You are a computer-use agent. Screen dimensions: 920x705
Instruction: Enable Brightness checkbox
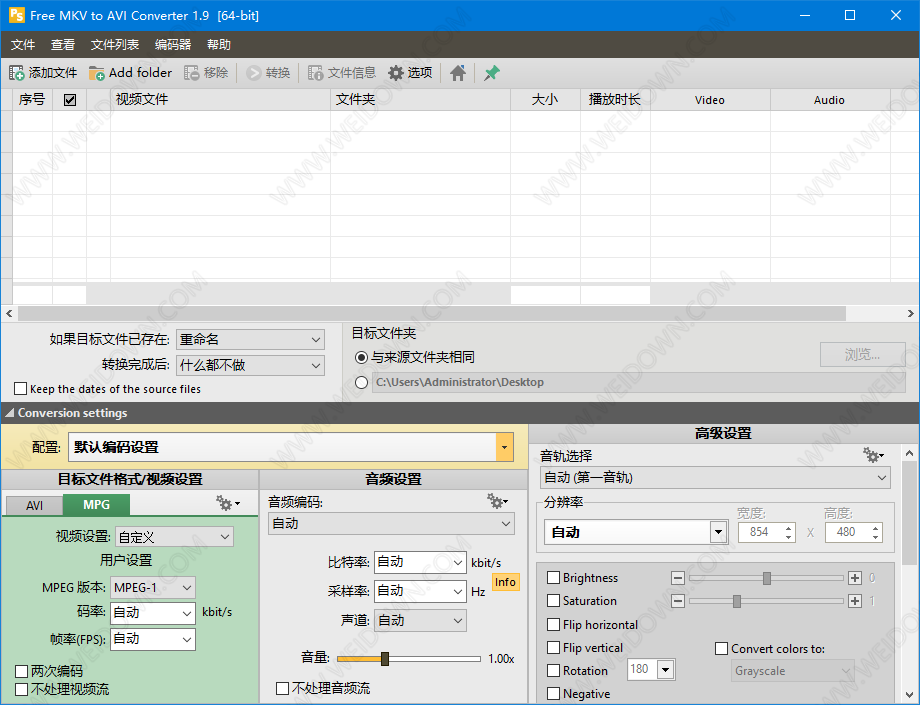tap(553, 578)
